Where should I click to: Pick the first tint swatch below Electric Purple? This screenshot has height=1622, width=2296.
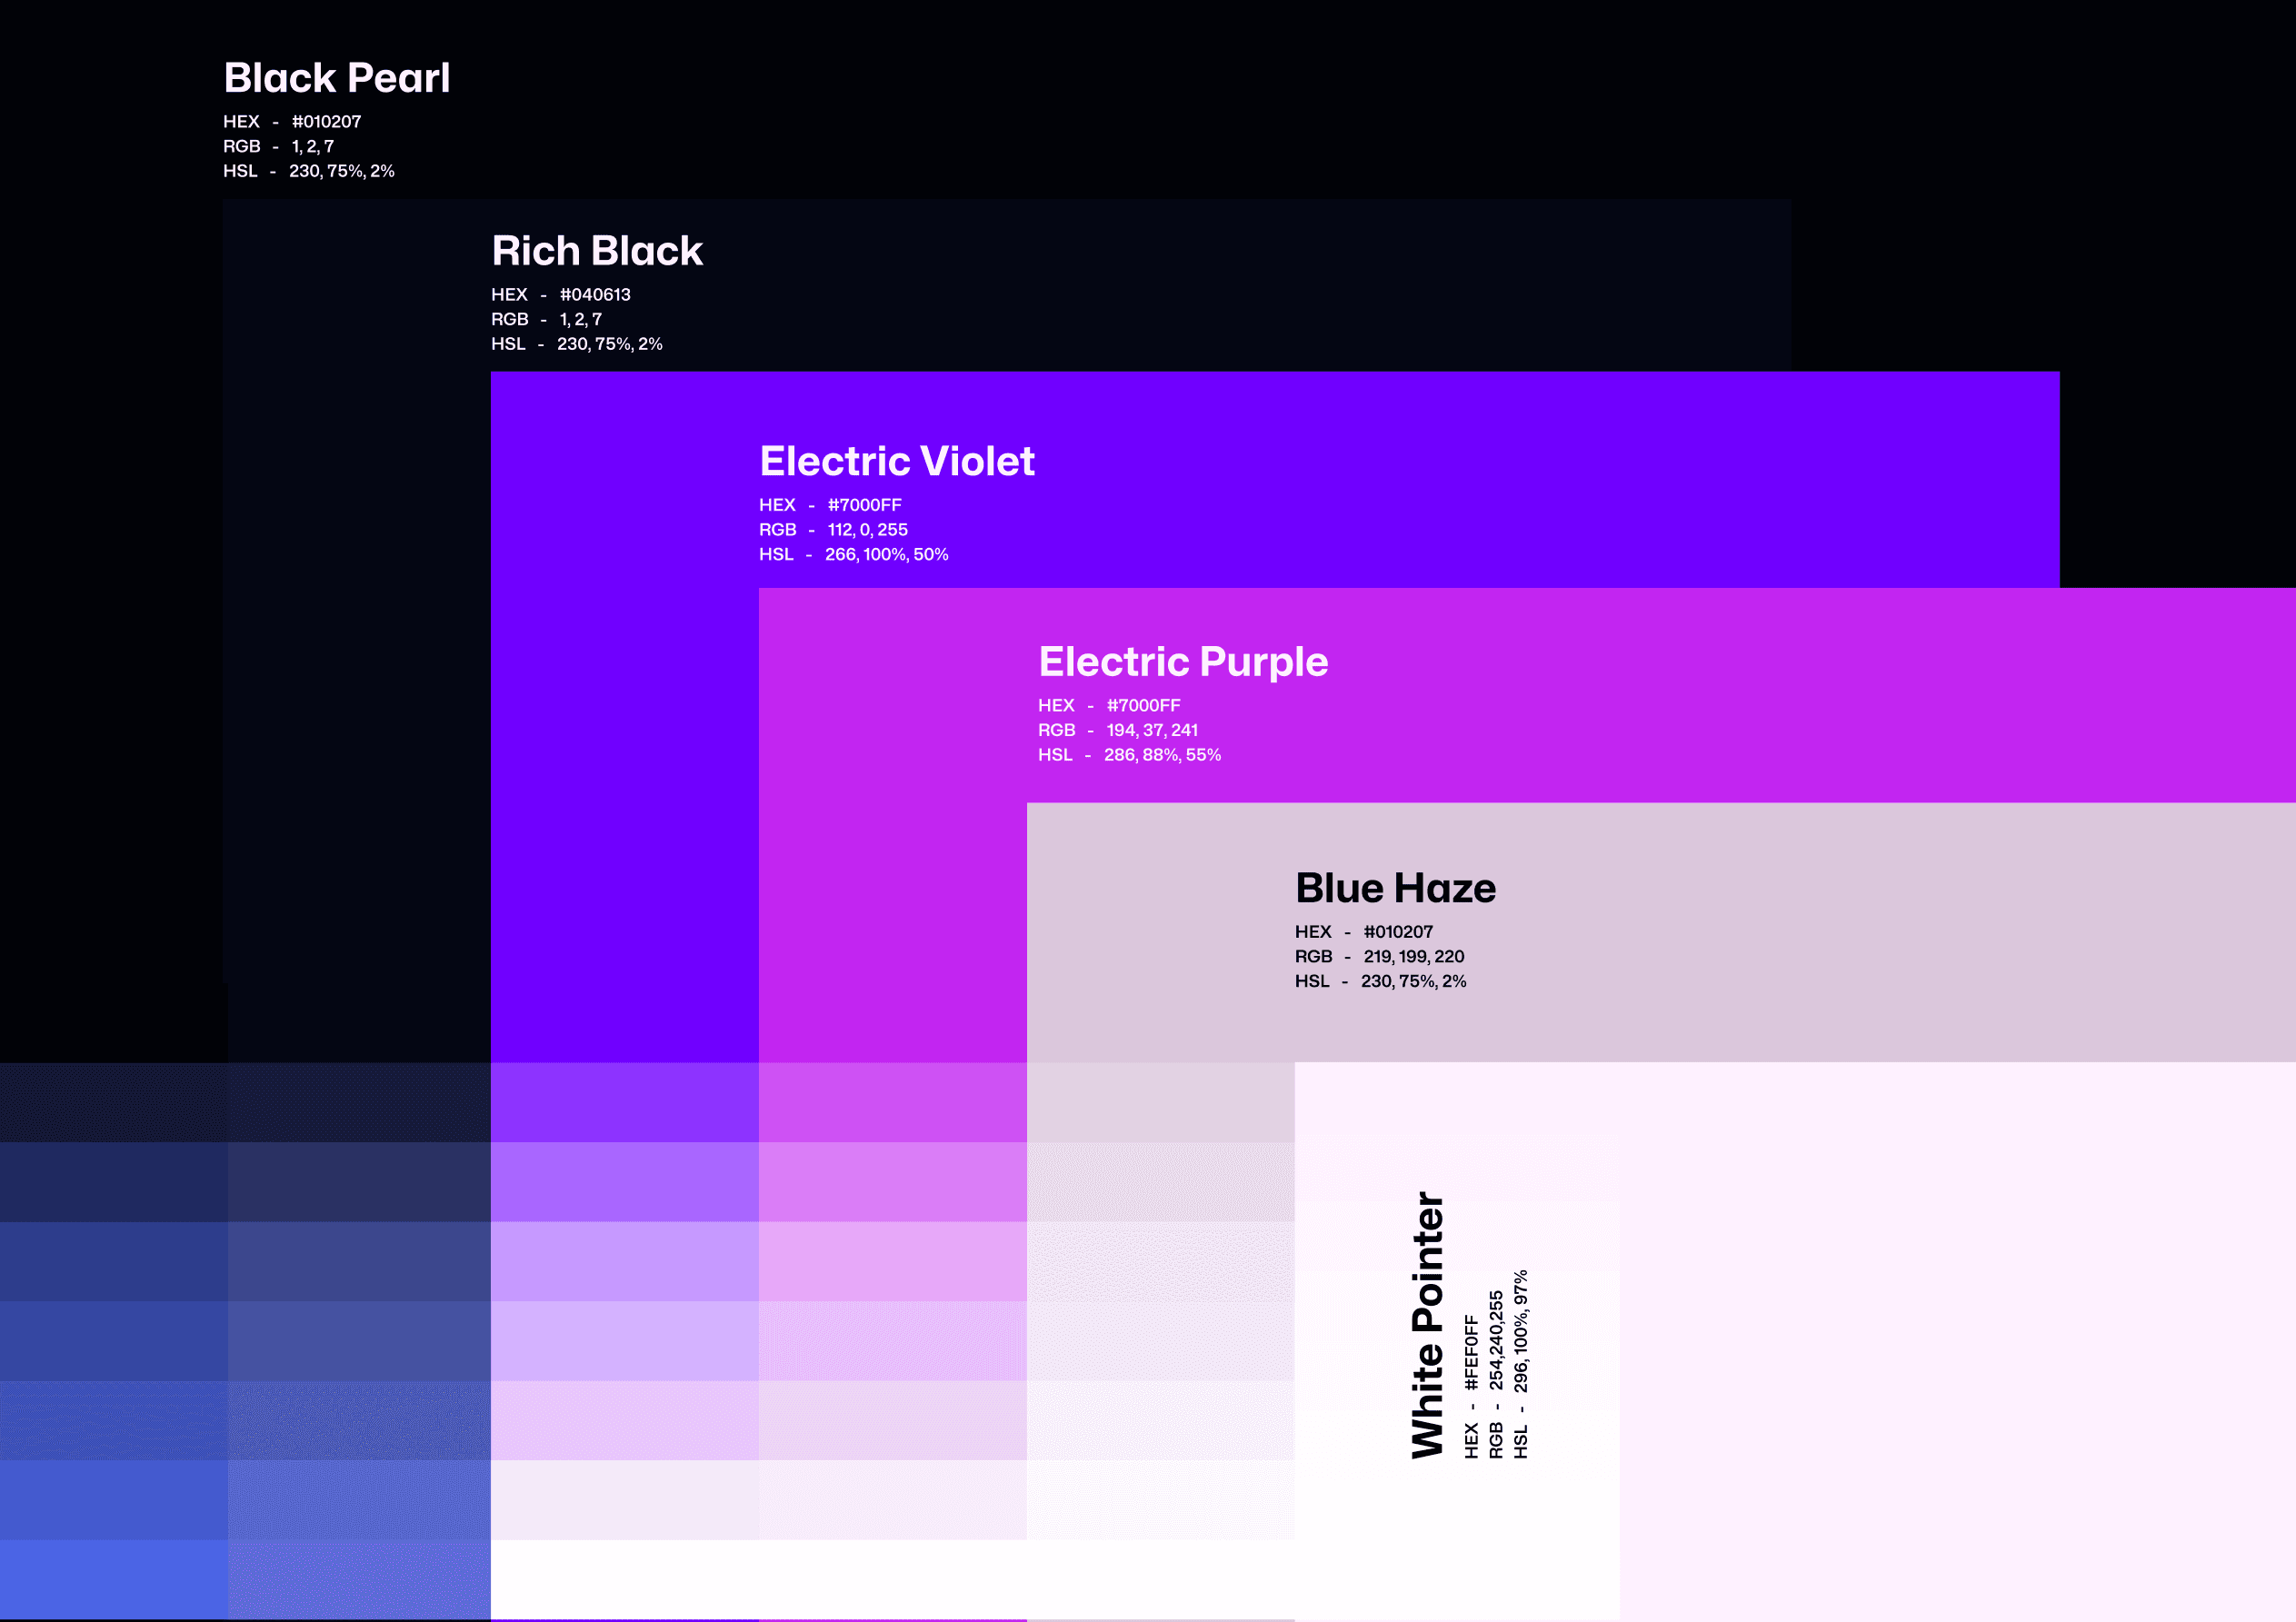coord(893,1102)
